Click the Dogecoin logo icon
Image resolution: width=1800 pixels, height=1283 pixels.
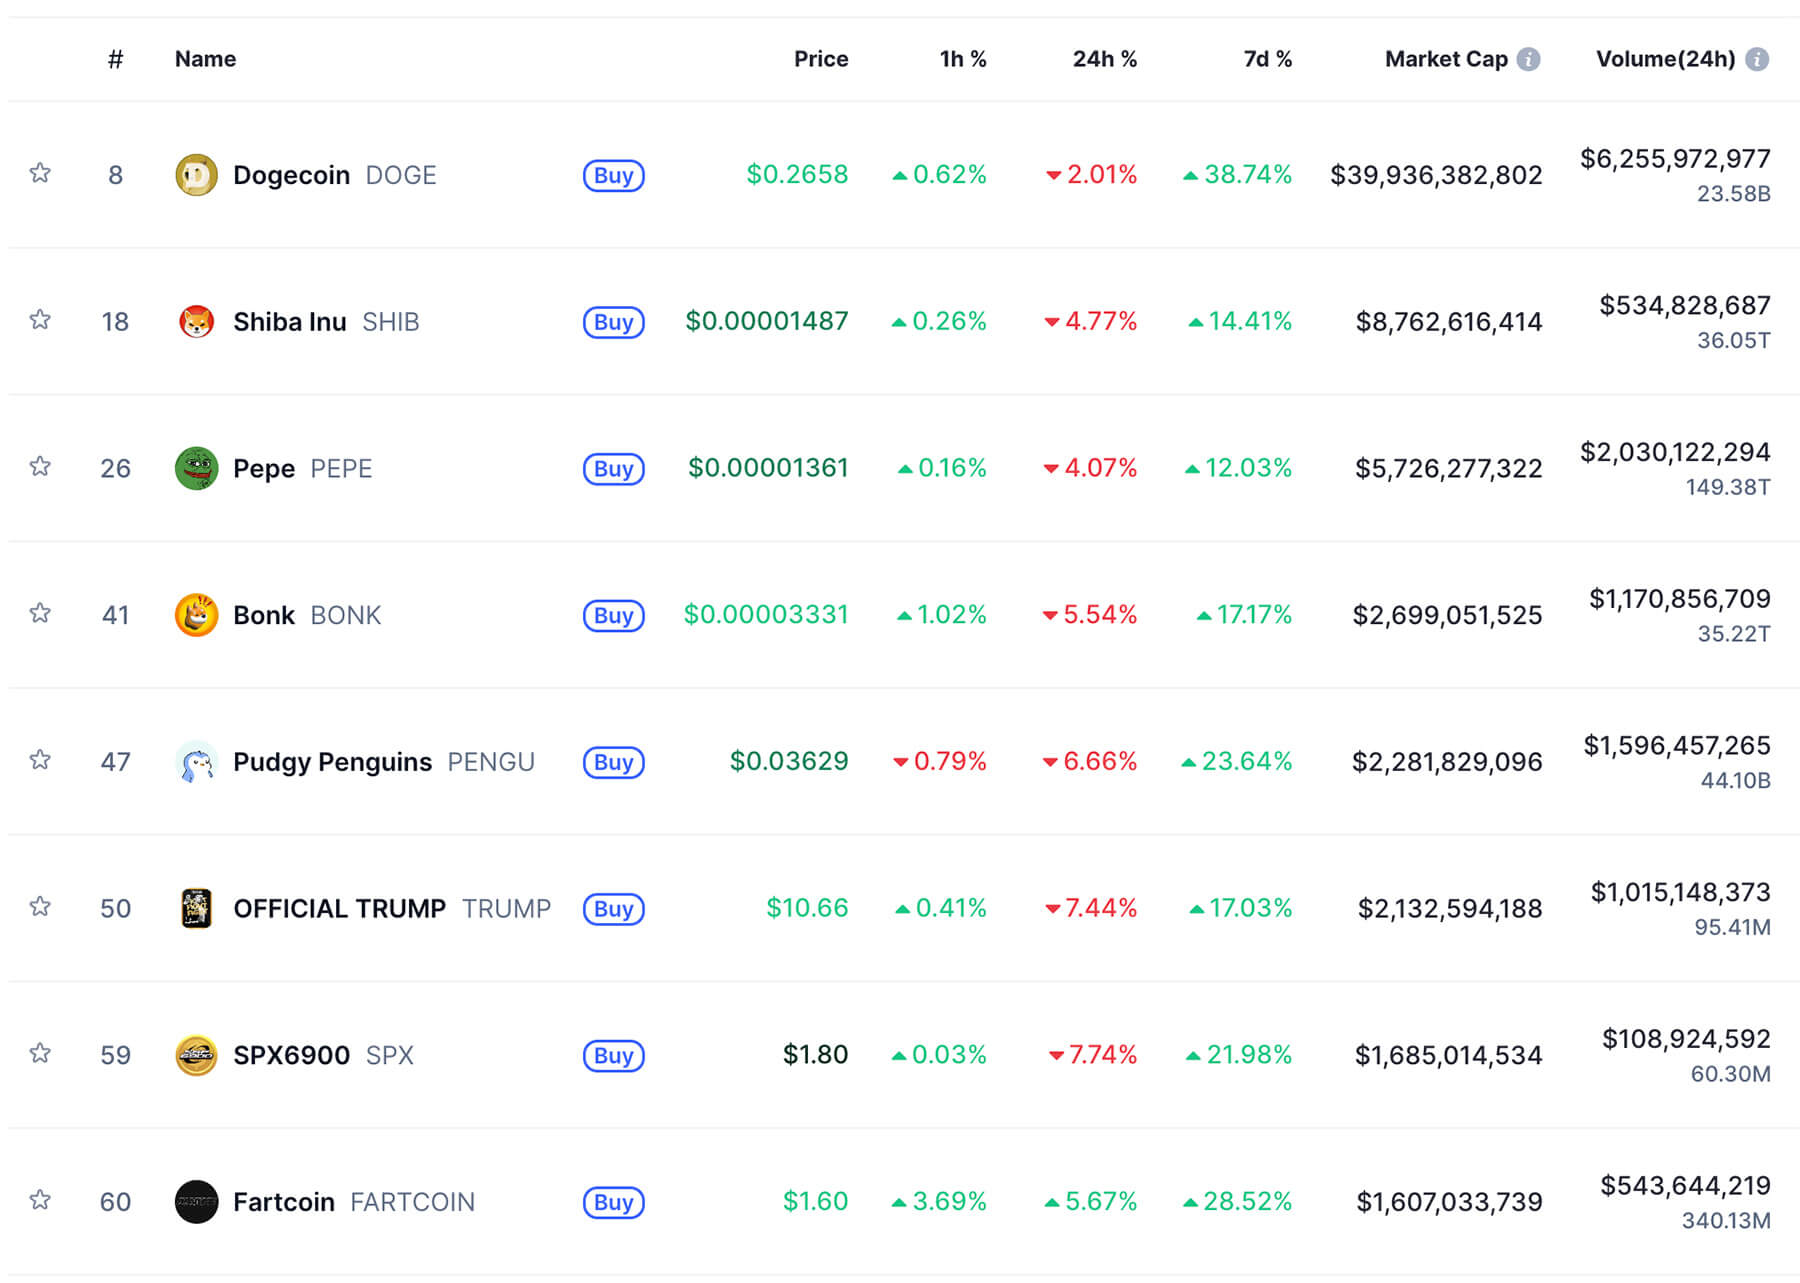(197, 174)
